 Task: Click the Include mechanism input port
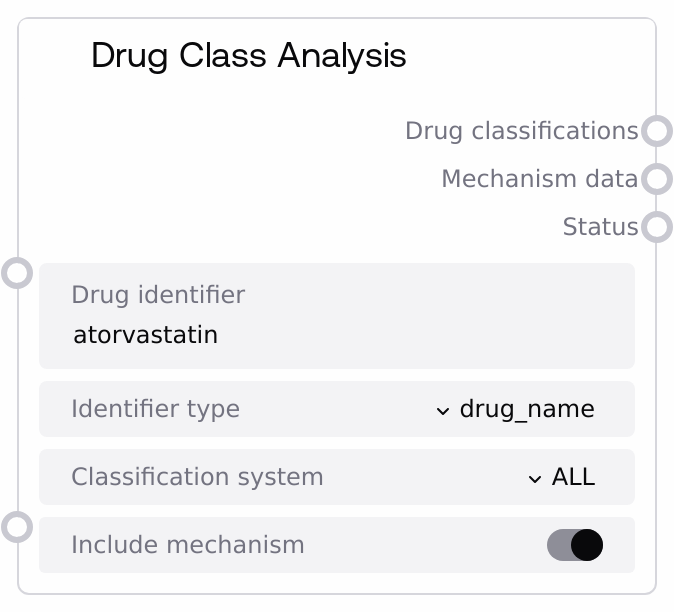click(18, 527)
